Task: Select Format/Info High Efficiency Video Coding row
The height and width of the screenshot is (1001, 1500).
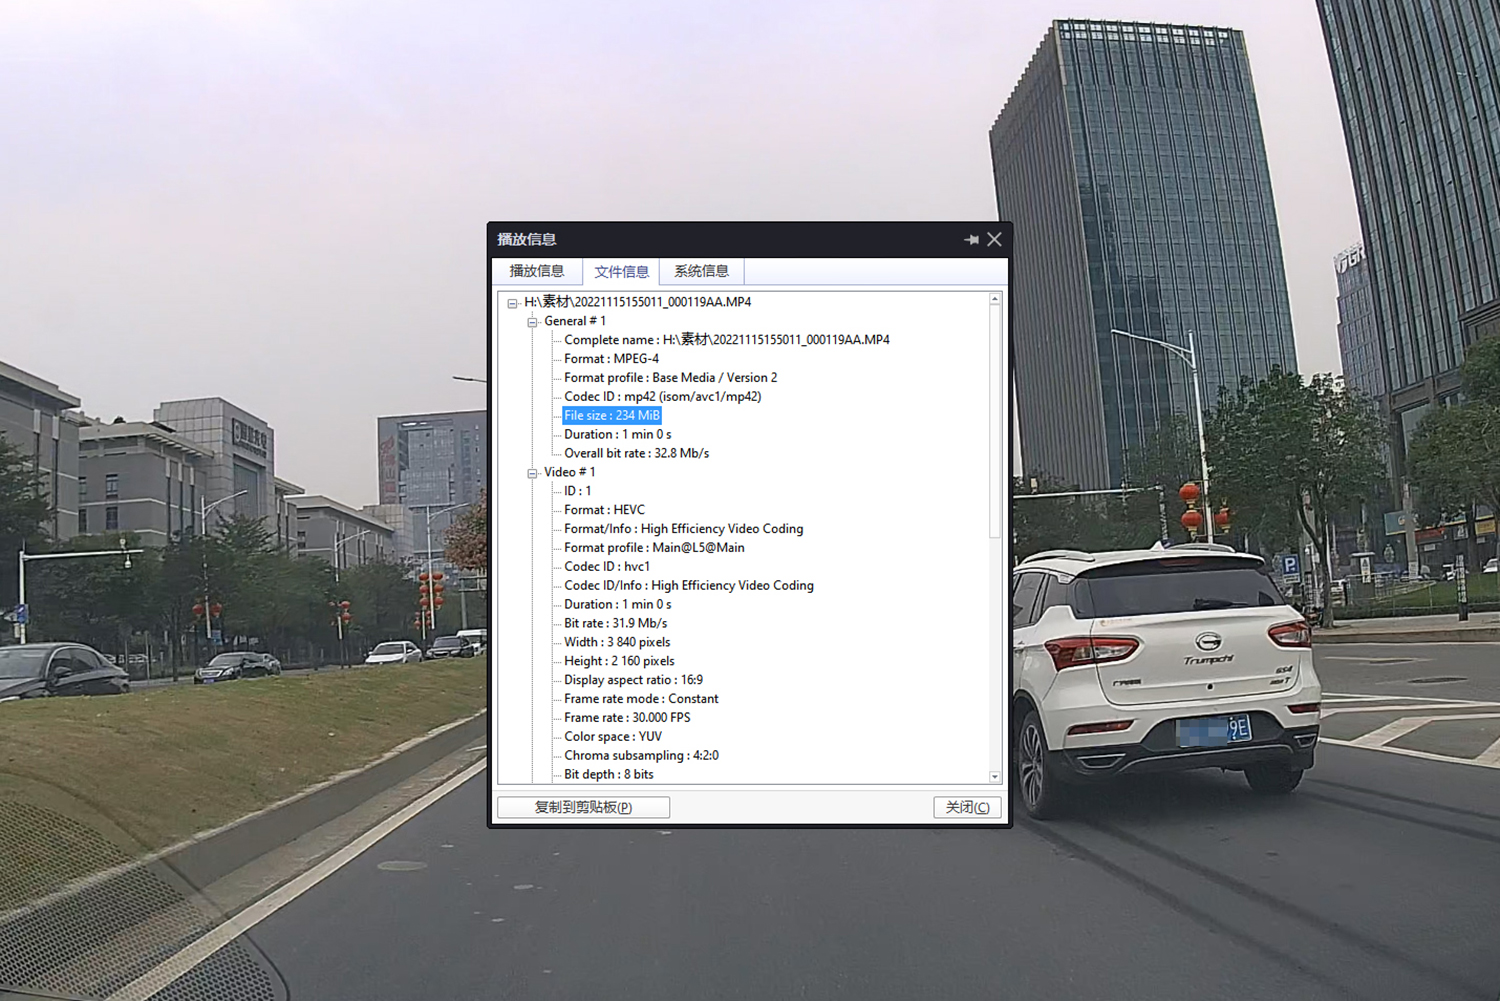Action: (683, 529)
